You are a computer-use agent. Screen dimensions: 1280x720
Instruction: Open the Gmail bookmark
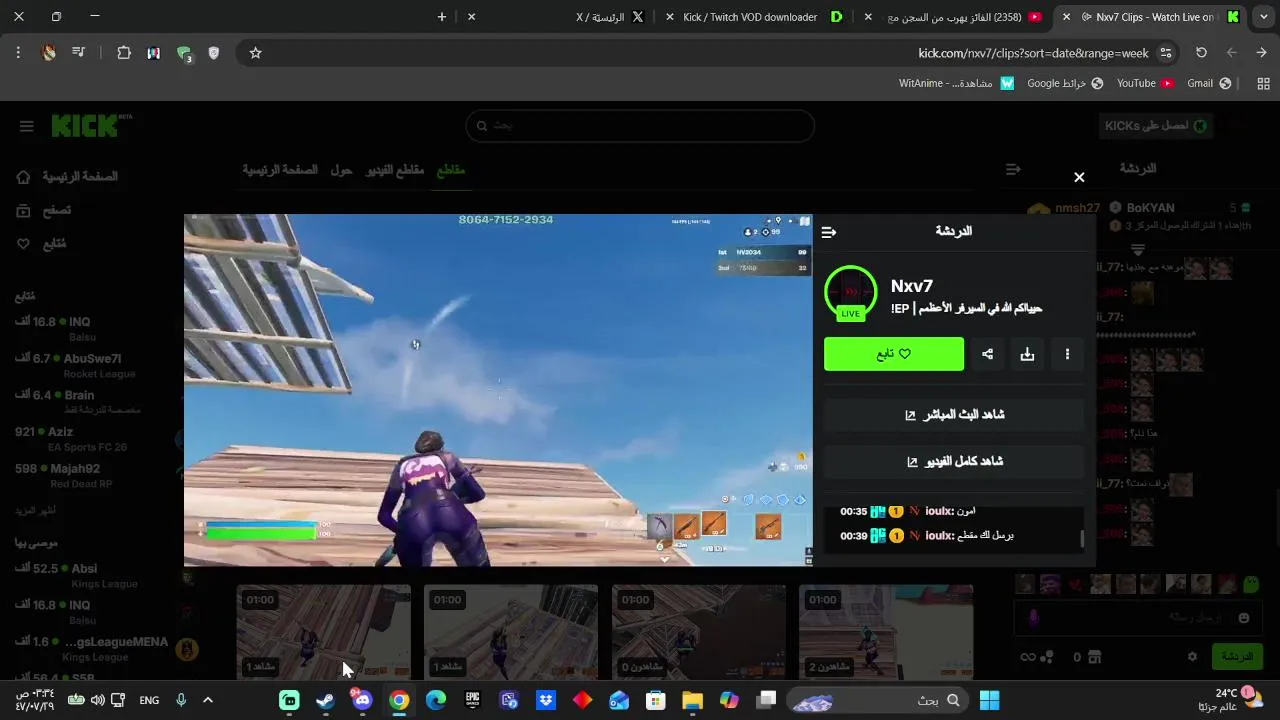coord(1210,83)
